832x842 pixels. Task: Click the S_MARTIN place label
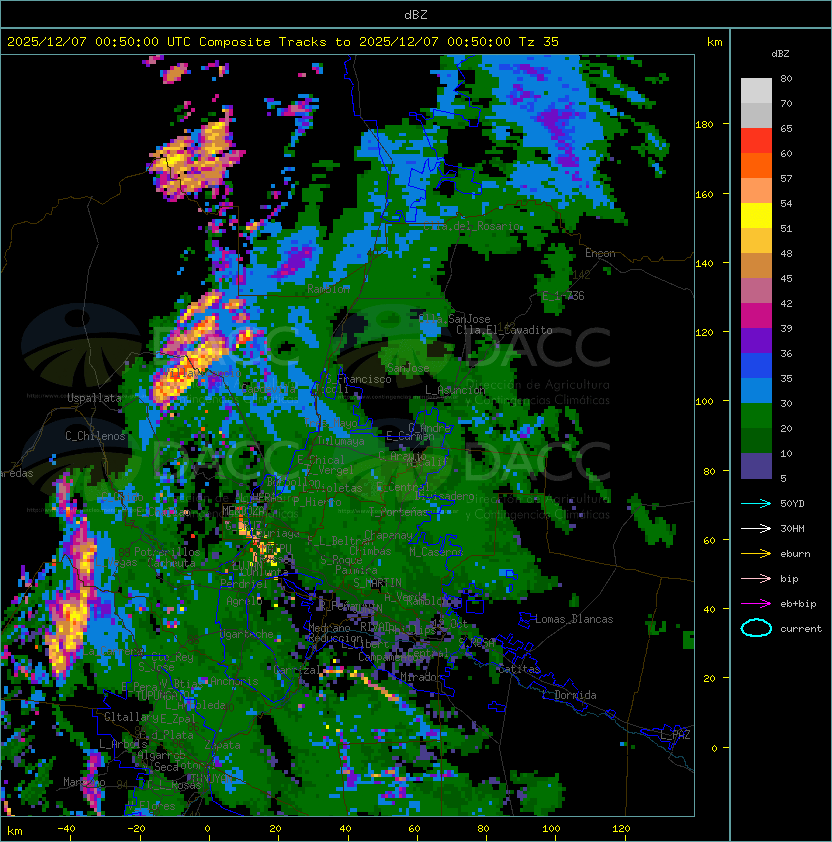coord(378,582)
